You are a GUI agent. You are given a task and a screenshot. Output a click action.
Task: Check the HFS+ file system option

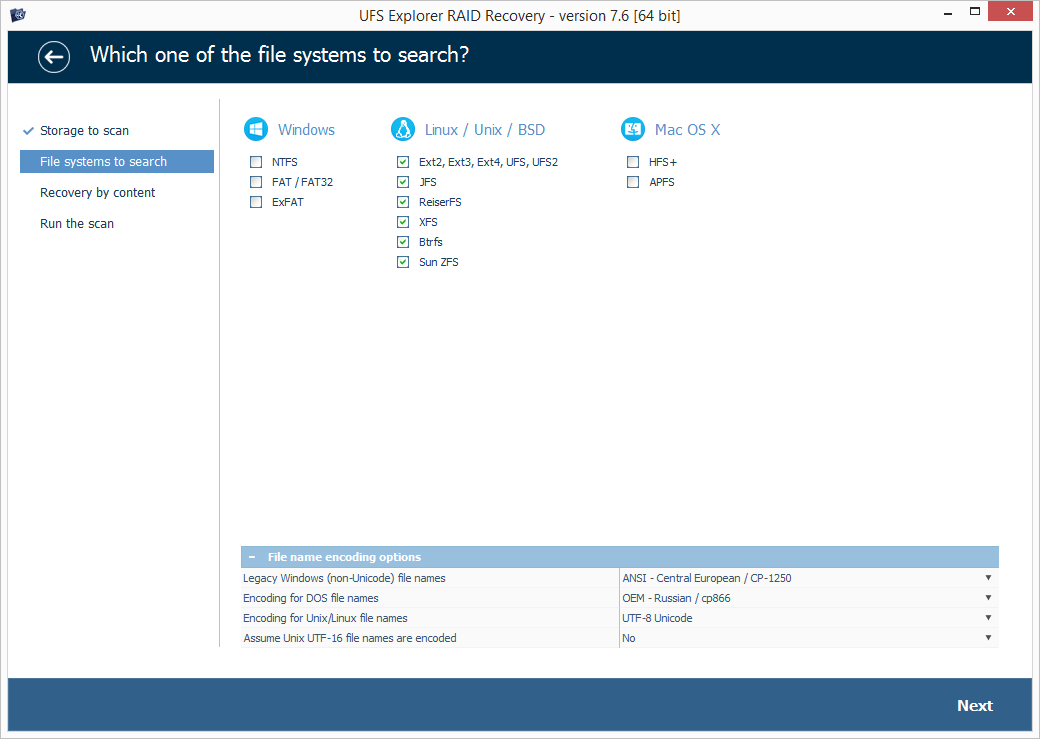(x=633, y=162)
